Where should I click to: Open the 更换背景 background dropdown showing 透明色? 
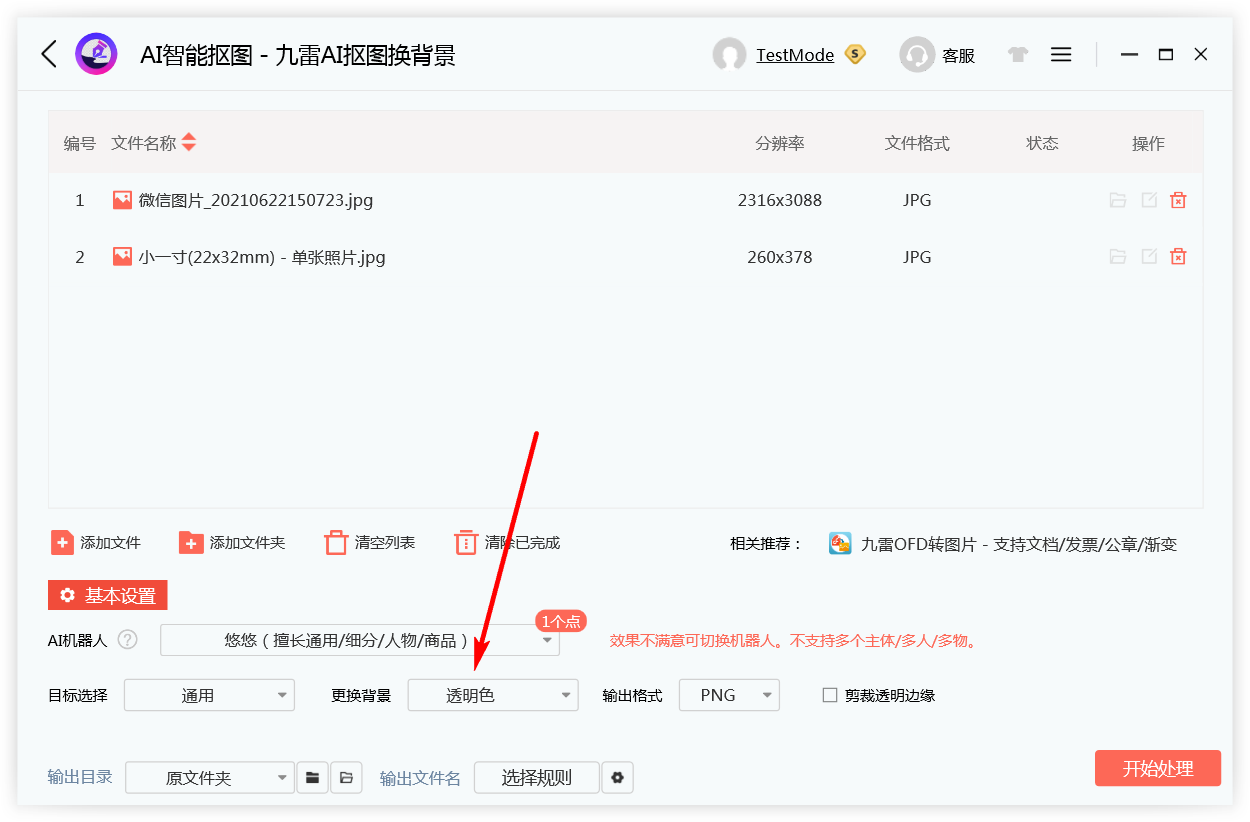click(x=492, y=694)
